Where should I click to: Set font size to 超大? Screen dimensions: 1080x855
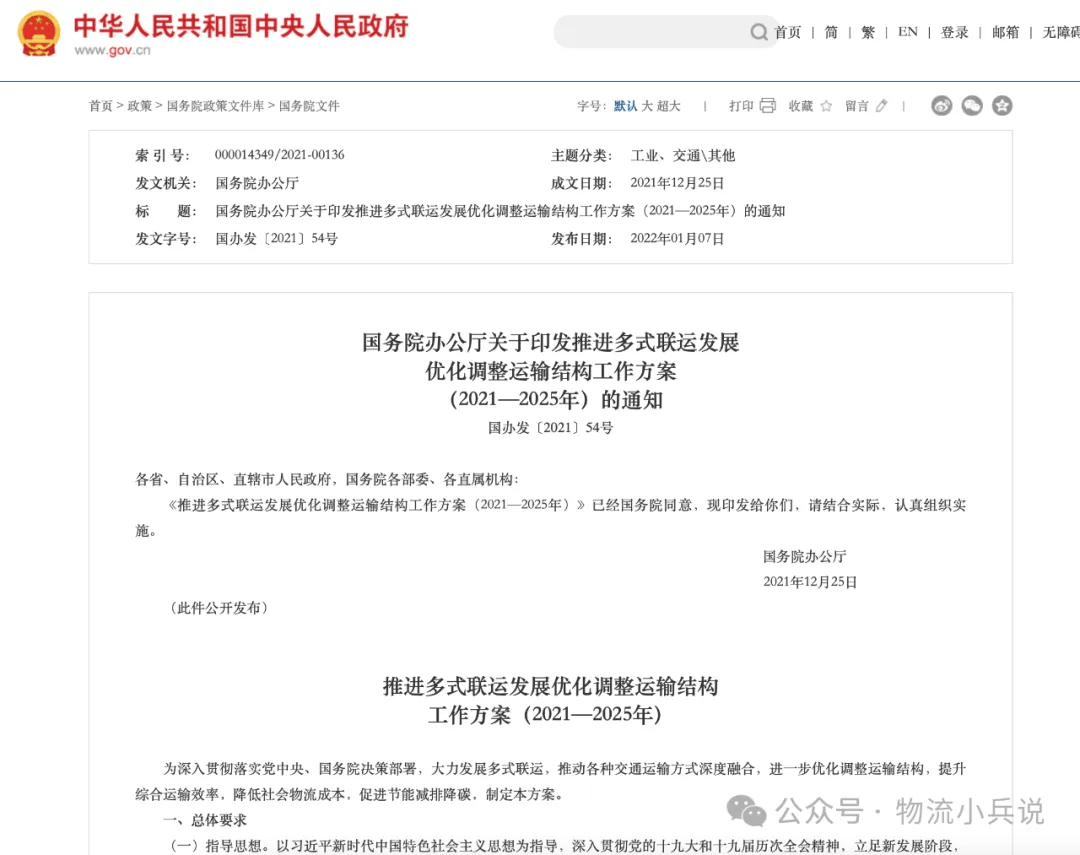coord(668,105)
